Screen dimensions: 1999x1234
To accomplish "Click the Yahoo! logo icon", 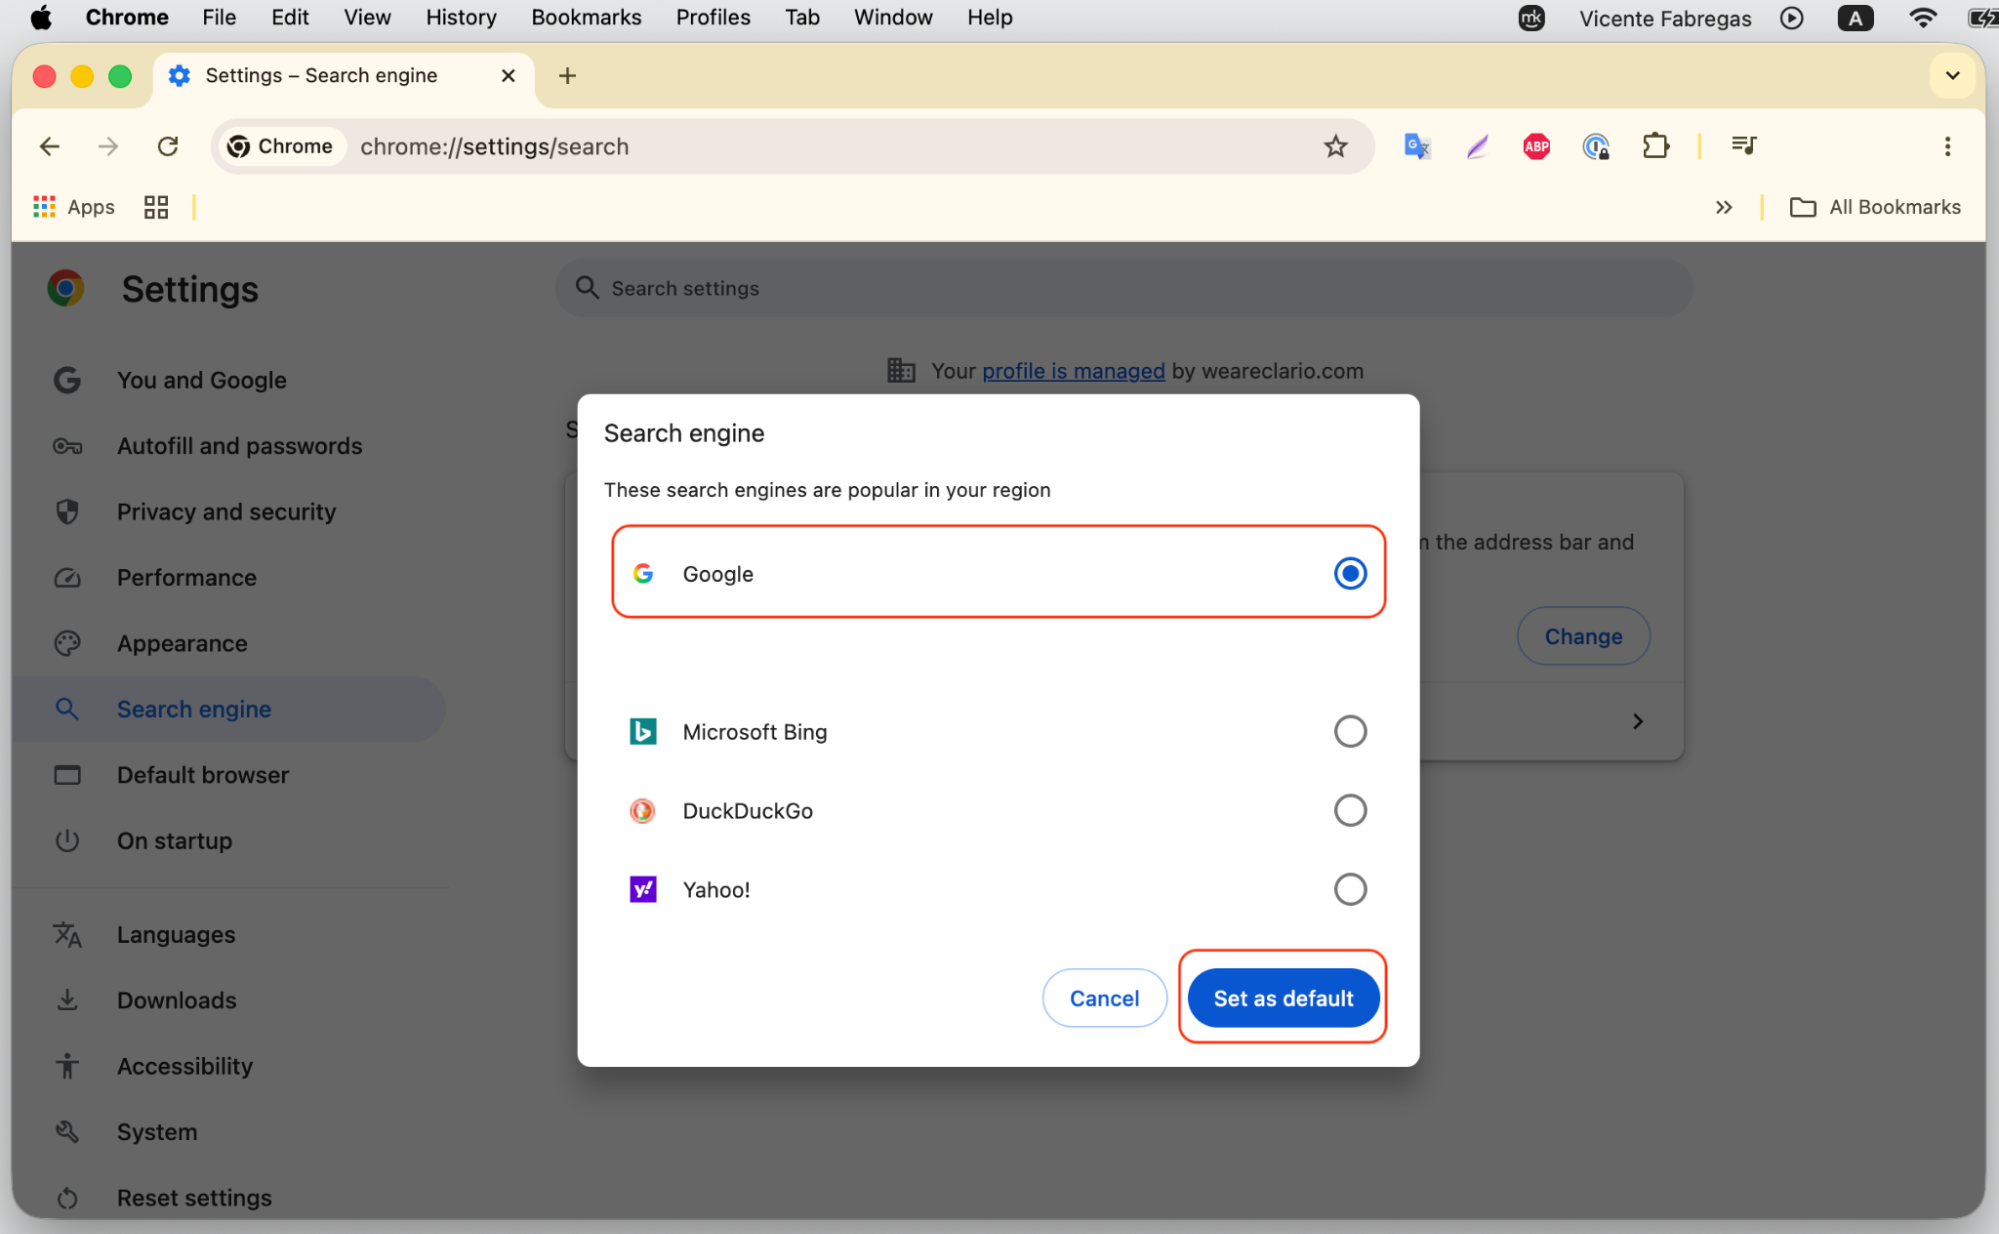I will coord(643,889).
